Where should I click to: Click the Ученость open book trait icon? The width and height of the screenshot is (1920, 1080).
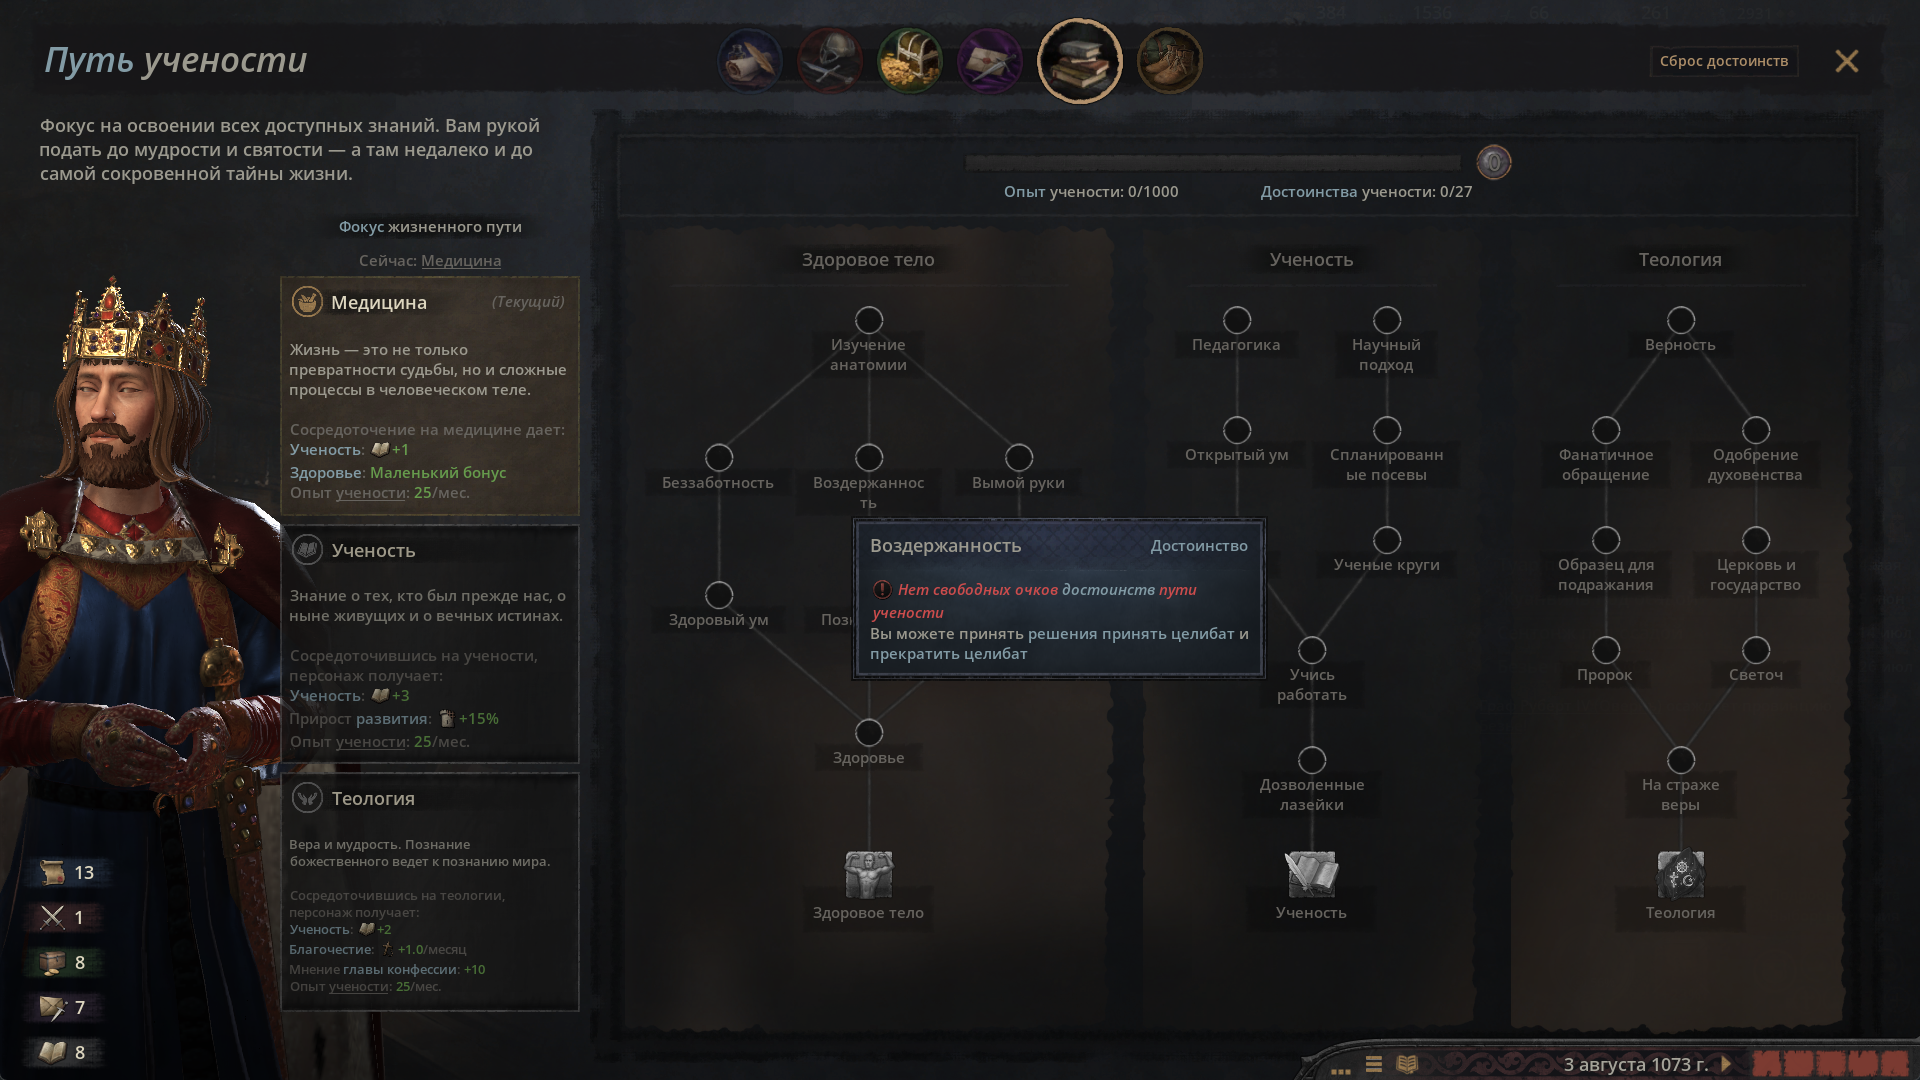coord(1311,875)
